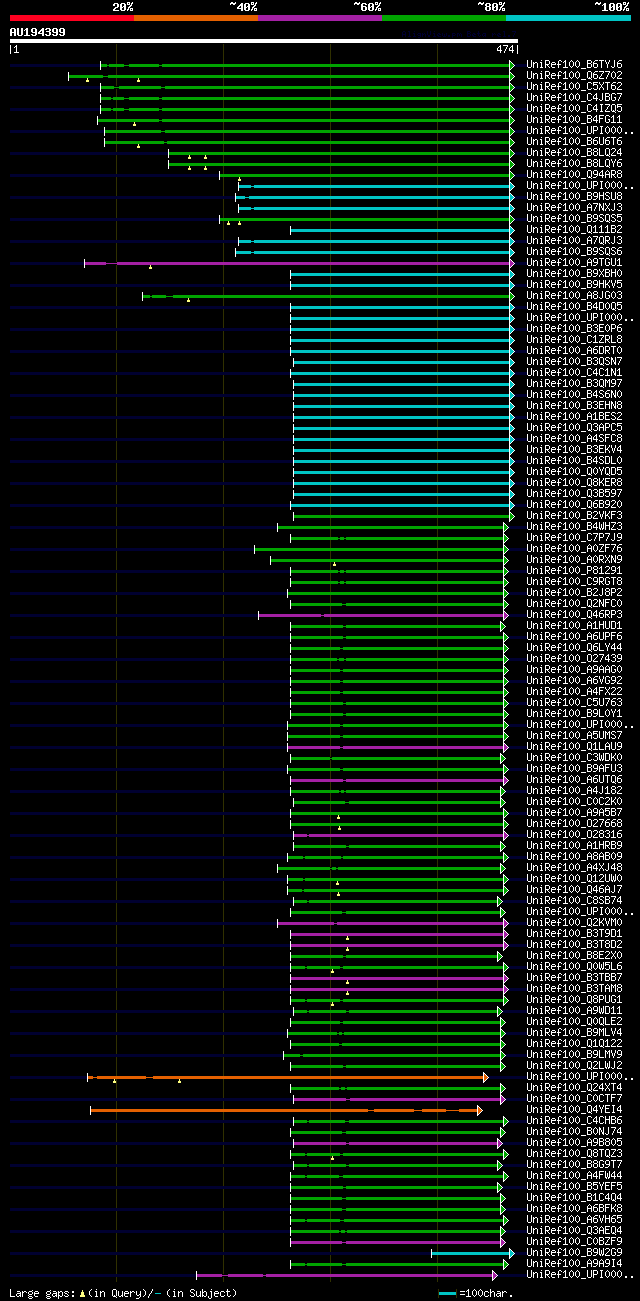
Task: Select the UniRef100_Q4YEI4 label
Action: (x=574, y=1109)
